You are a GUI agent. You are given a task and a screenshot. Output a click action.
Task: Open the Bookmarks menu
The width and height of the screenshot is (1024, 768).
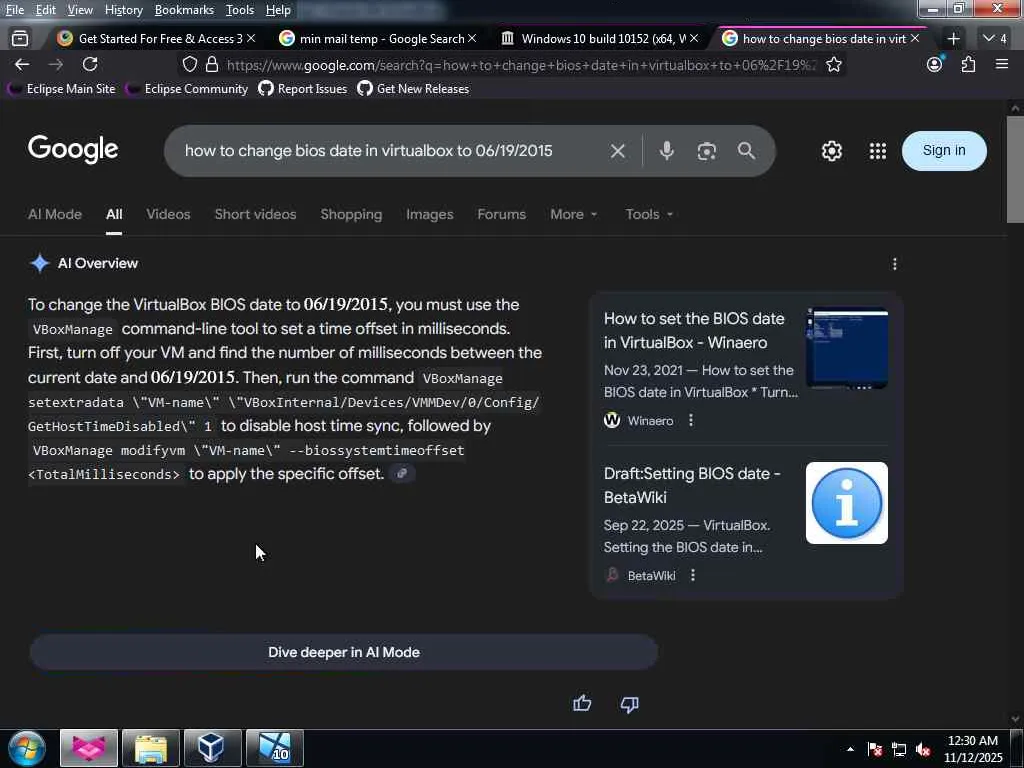[184, 10]
